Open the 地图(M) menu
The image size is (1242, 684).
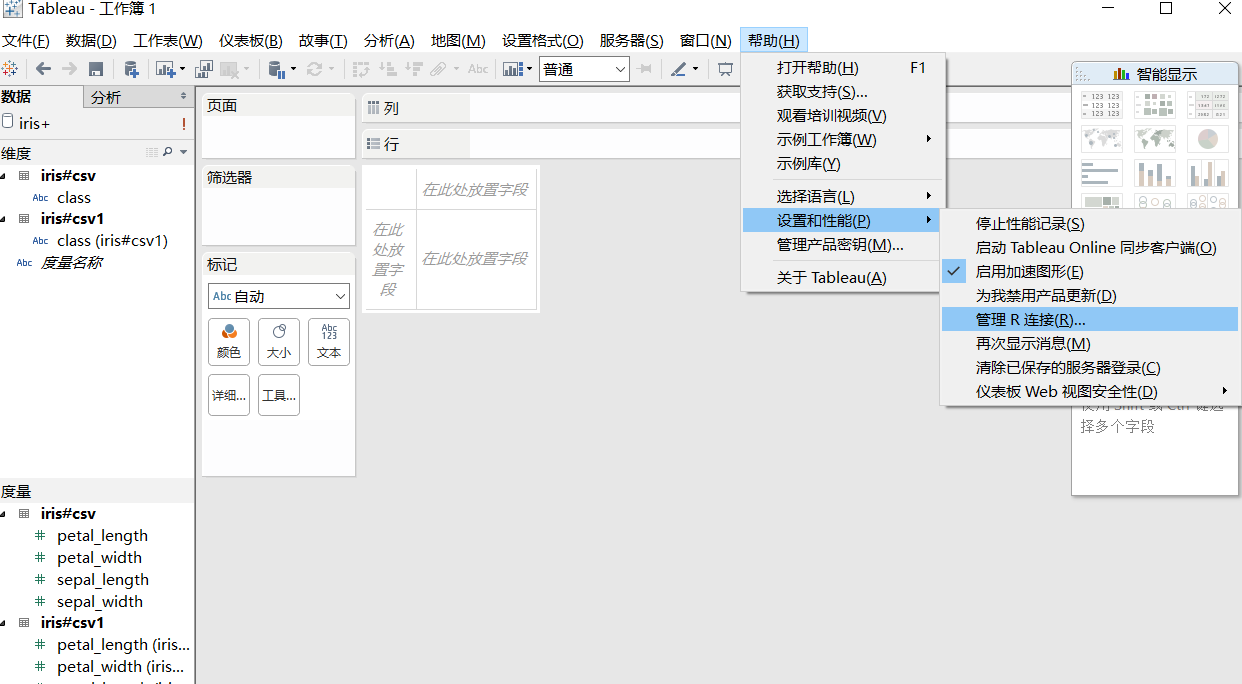point(458,41)
